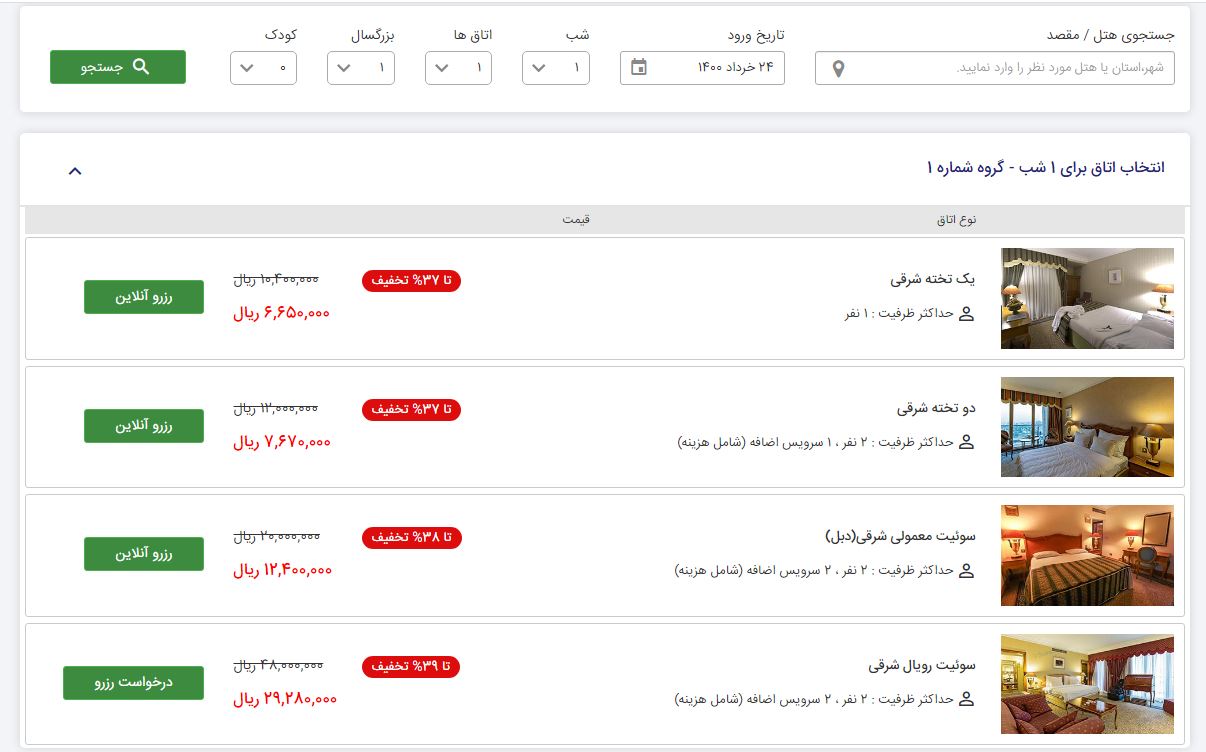Image resolution: width=1206 pixels, height=752 pixels.
Task: Click the struck-through price ۲۰,۰۰۰,۰۰۰ ریال
Action: tap(277, 537)
